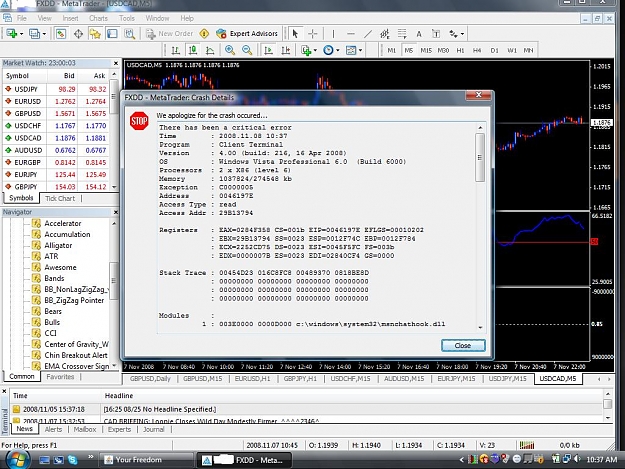Select Chin Breakout Alert indicator
This screenshot has width=625, height=469.
pos(76,355)
